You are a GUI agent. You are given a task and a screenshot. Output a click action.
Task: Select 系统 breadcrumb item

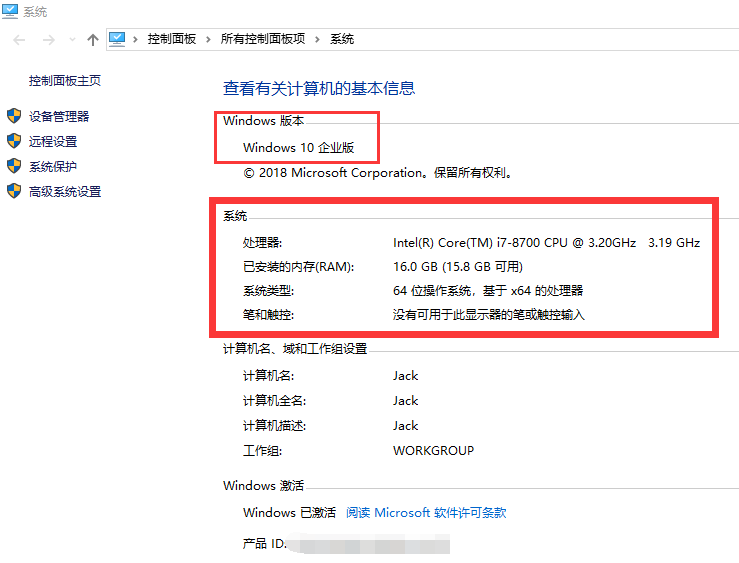click(x=342, y=39)
